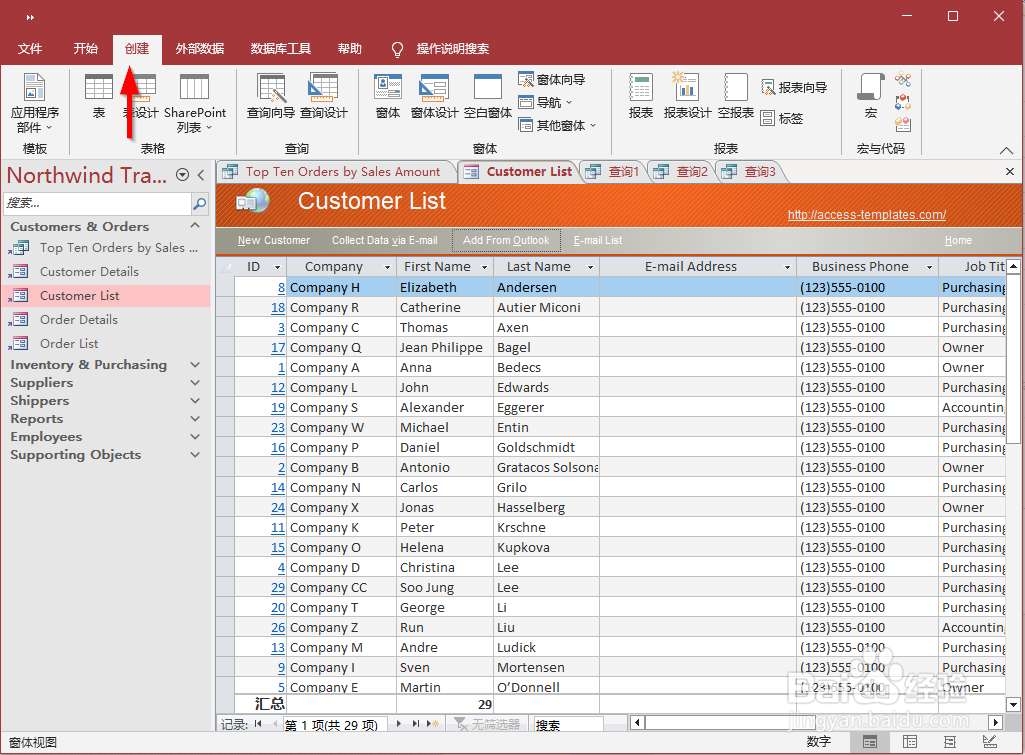Open Form Design (窗体设计)

tap(434, 96)
